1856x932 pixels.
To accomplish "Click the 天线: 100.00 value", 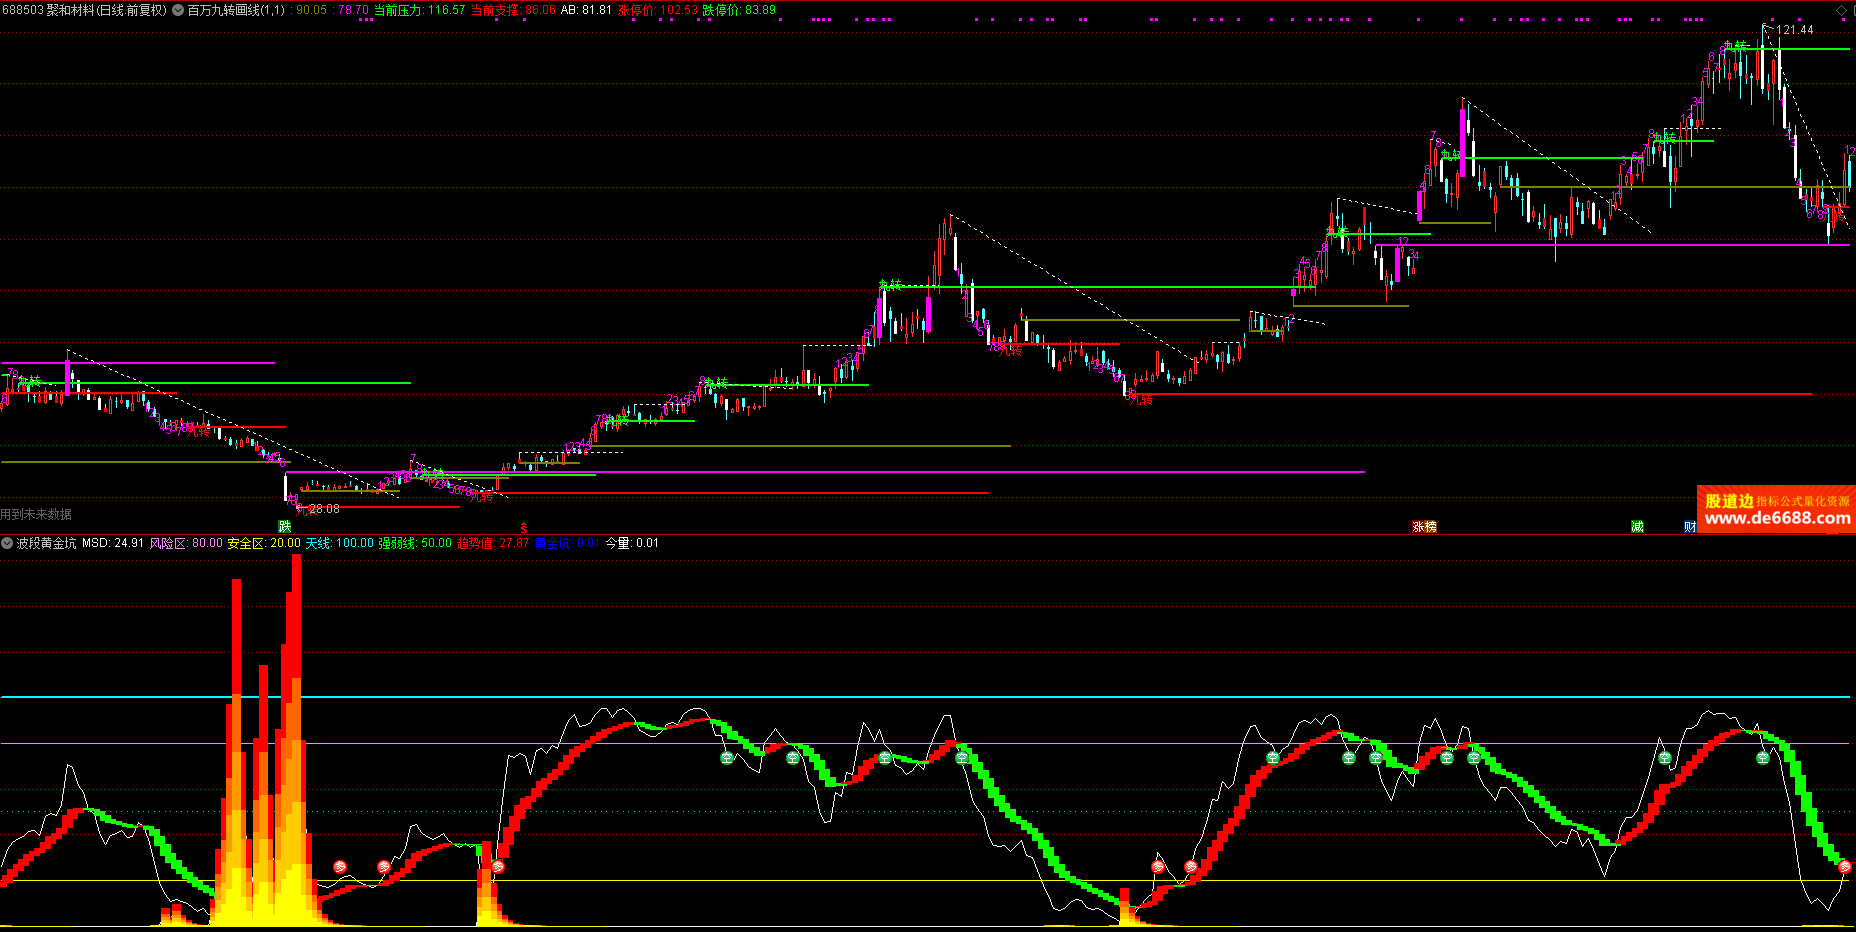I will coord(339,543).
